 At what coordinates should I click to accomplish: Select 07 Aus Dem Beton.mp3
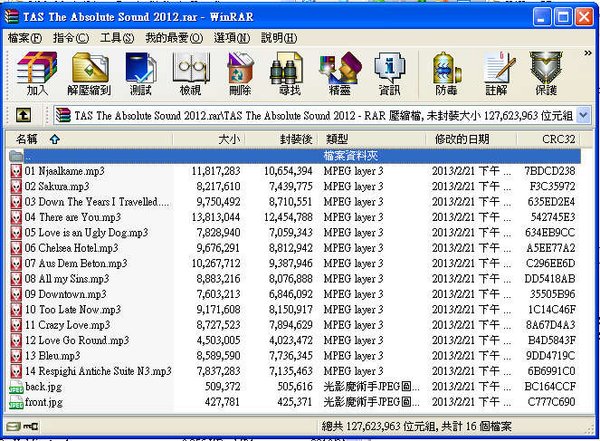point(76,263)
